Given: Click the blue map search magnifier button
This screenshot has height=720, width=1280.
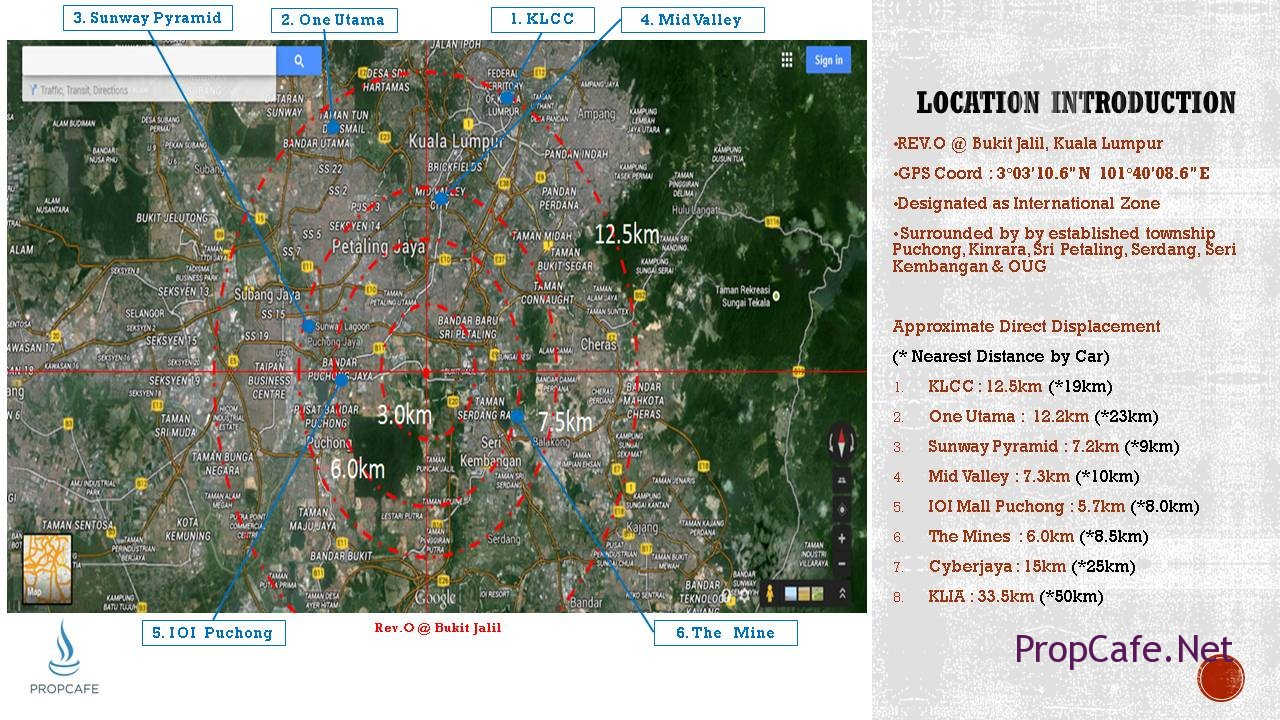Looking at the screenshot, I should (299, 61).
